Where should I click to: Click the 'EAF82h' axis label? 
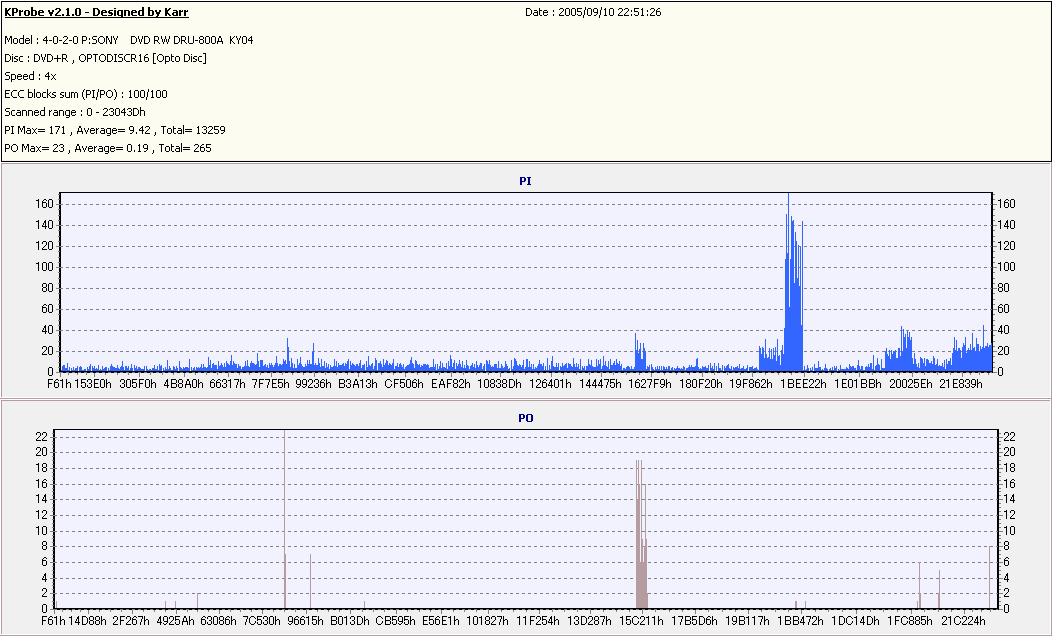click(451, 384)
